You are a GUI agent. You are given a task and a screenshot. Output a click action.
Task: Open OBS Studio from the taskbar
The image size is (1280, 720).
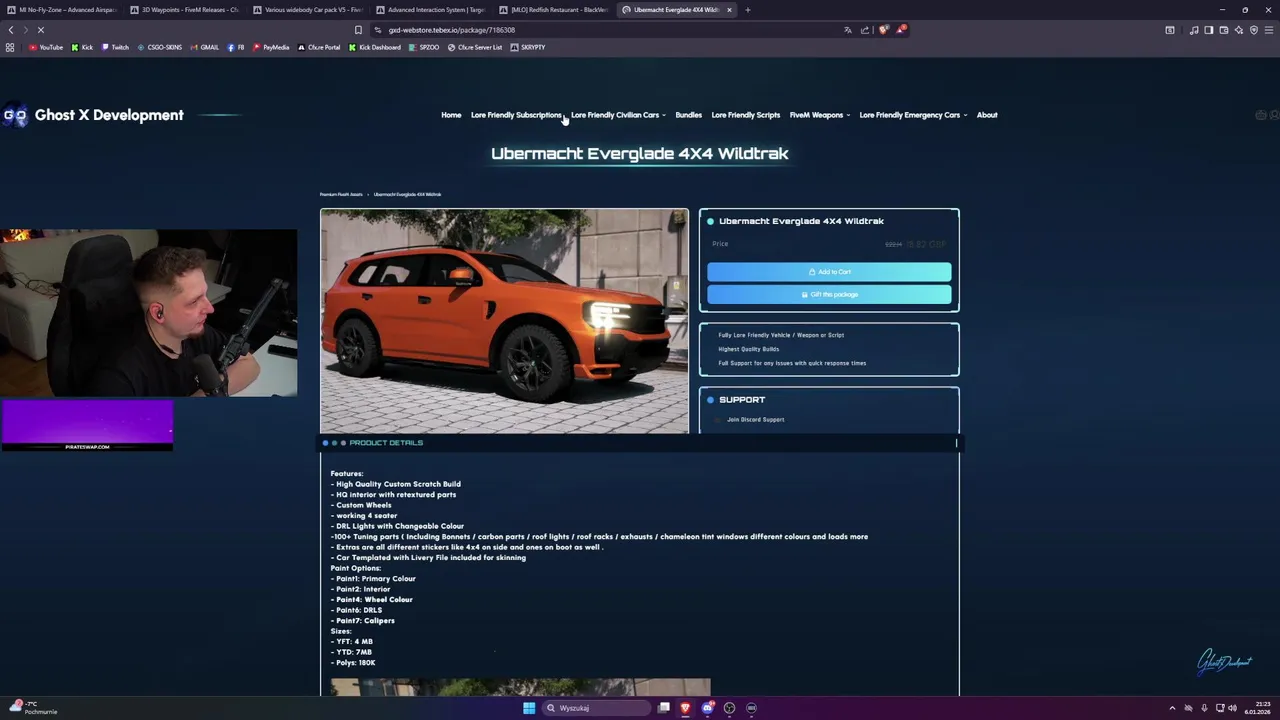(x=729, y=708)
